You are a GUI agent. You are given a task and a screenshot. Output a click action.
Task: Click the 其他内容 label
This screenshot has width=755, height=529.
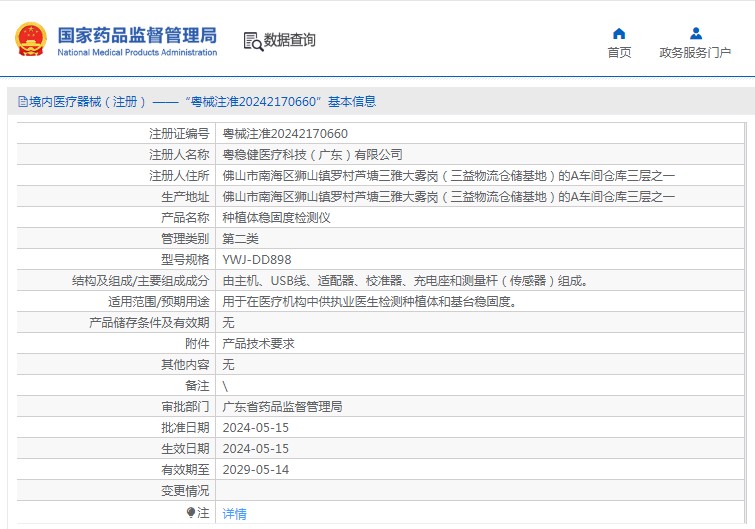185,365
